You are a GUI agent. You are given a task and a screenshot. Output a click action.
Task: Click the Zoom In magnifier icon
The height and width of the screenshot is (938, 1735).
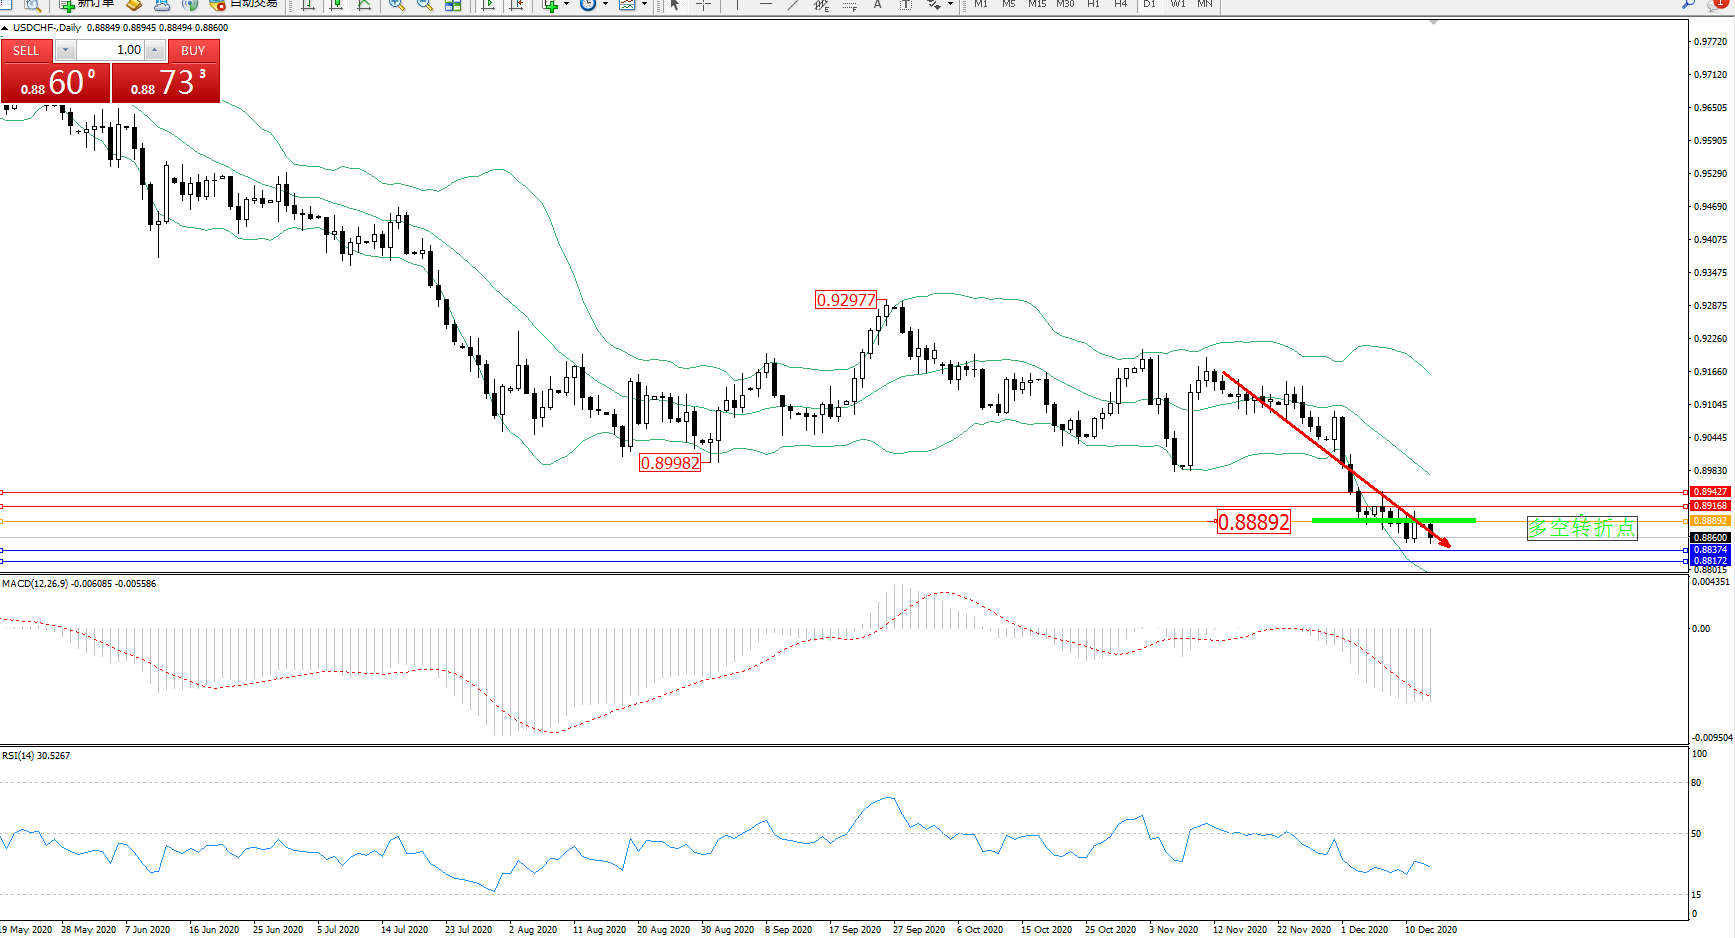pyautogui.click(x=397, y=5)
